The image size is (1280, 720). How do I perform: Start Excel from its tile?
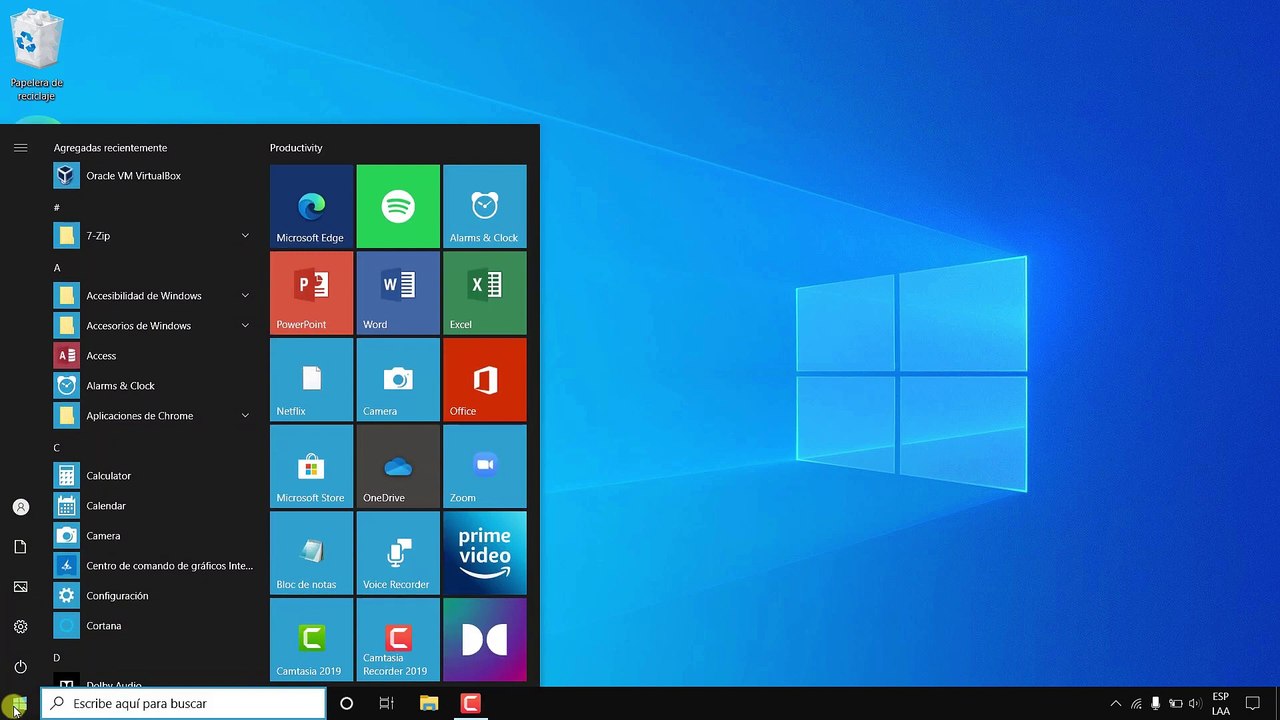point(485,293)
